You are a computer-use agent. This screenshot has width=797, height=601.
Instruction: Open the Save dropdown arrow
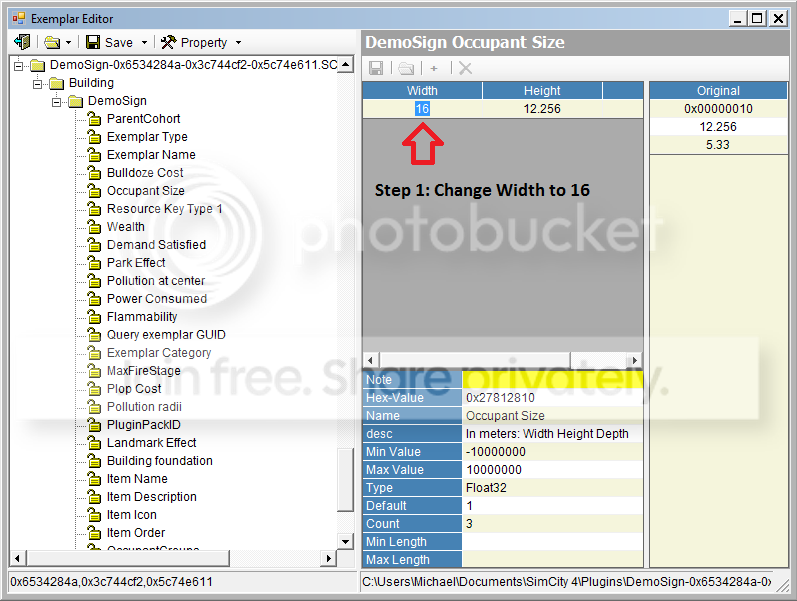coord(144,43)
